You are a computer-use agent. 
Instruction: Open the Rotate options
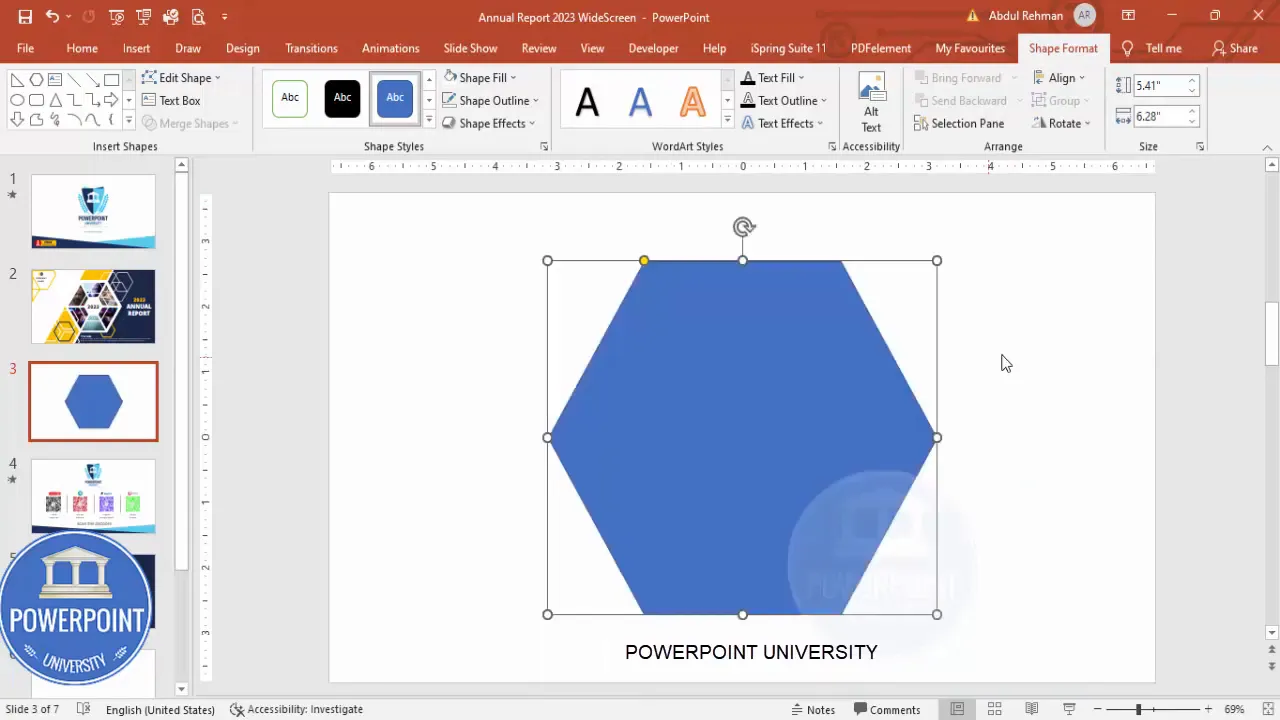click(1062, 124)
